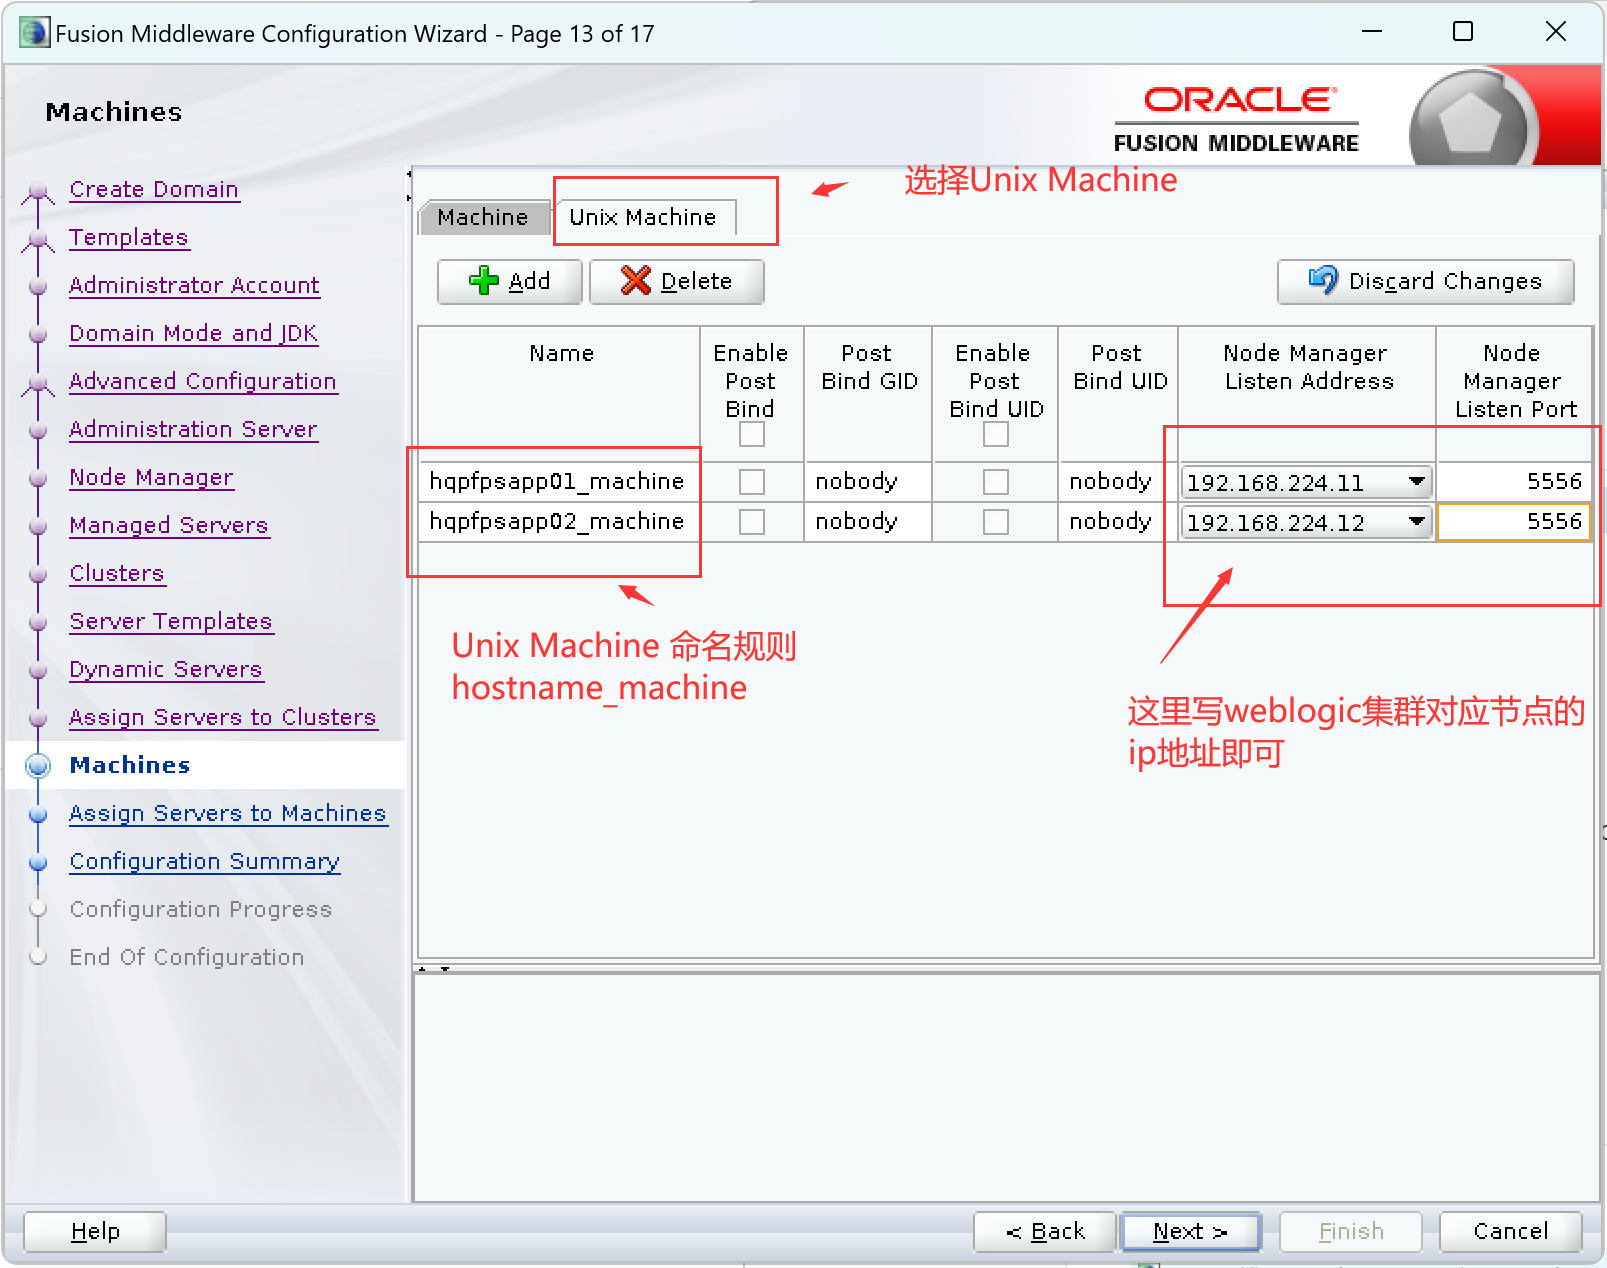Click the Next button
This screenshot has height=1268, width=1607.
[x=1191, y=1231]
